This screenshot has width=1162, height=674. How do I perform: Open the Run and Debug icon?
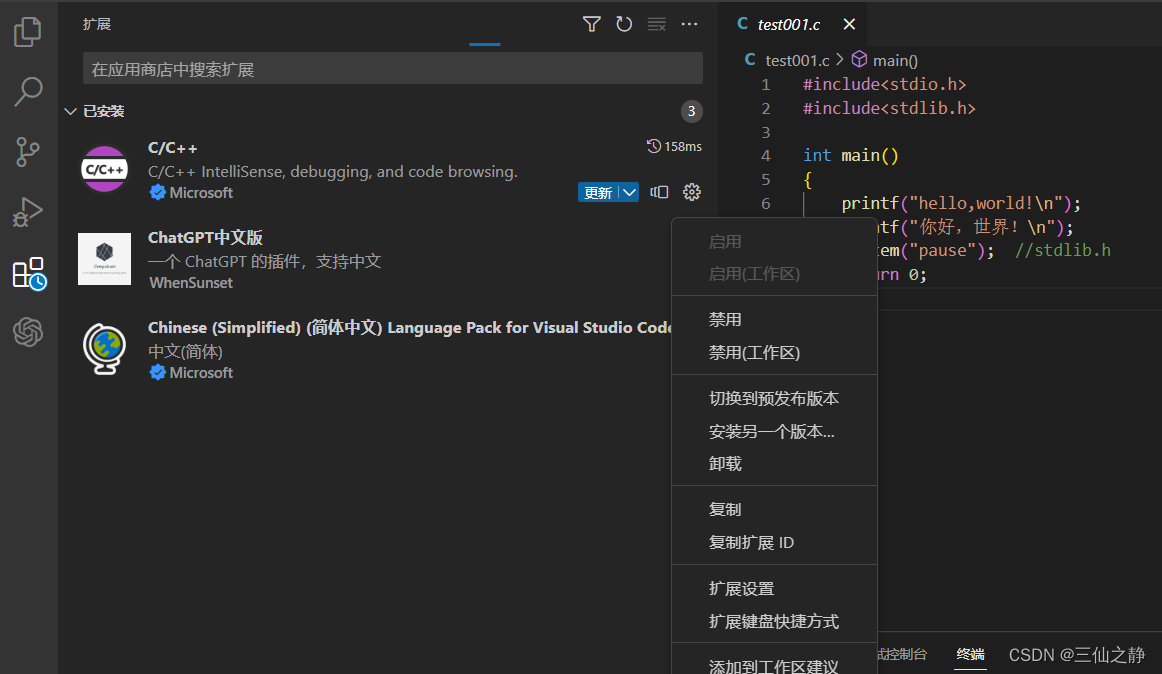pyautogui.click(x=28, y=212)
